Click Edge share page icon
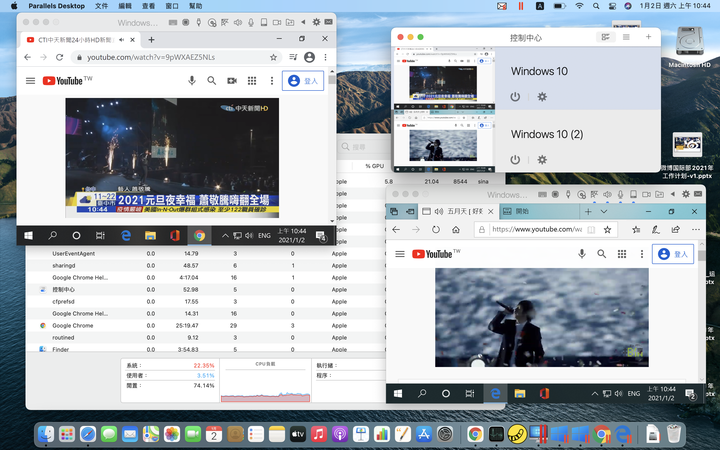 (x=675, y=230)
